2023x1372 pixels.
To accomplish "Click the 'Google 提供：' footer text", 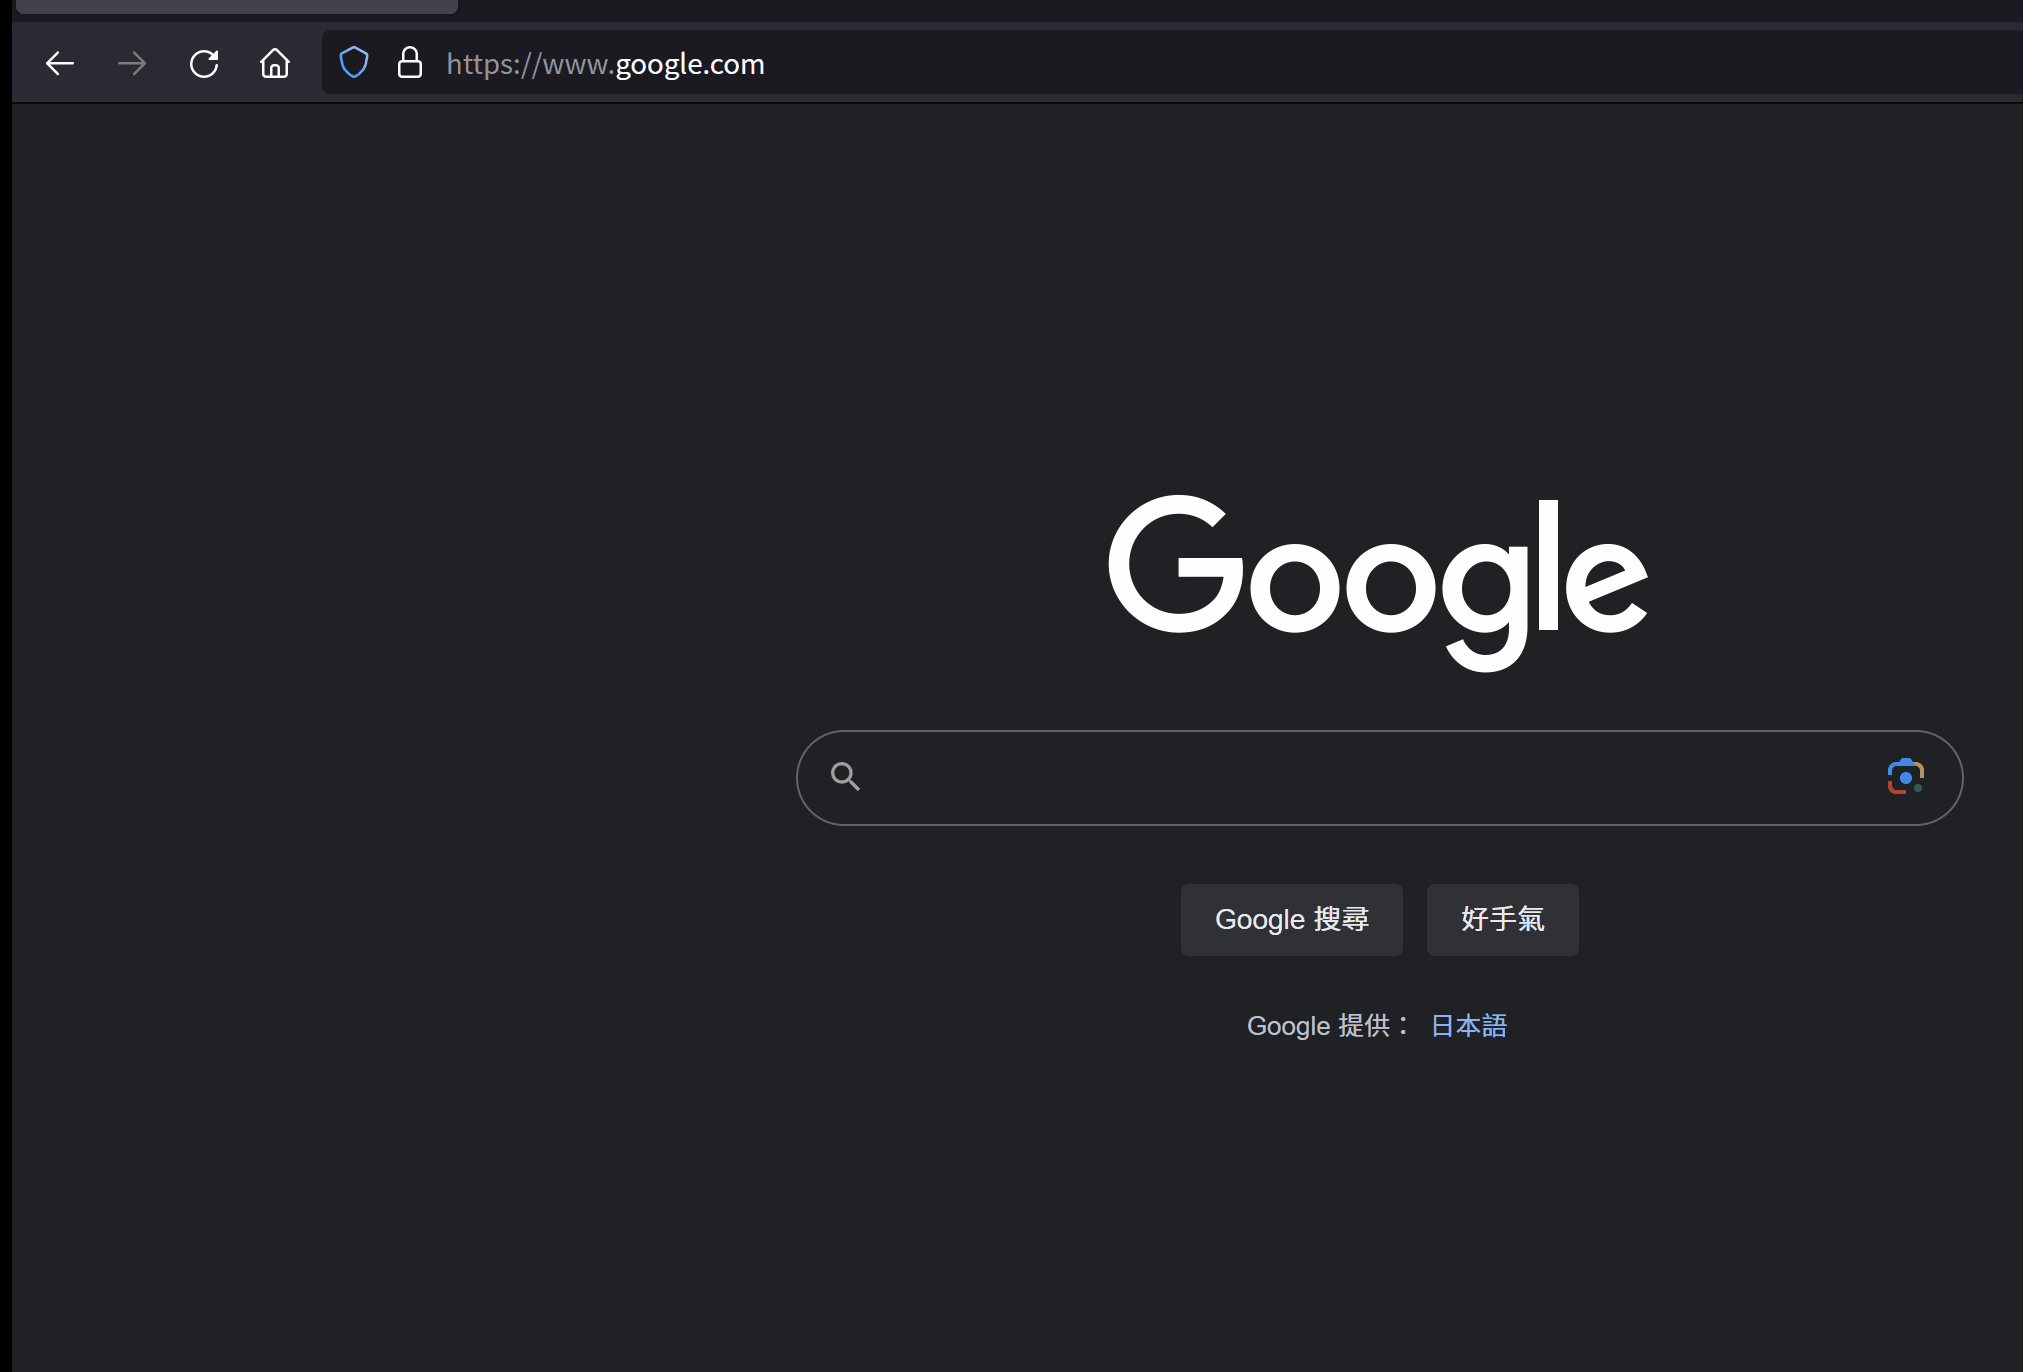I will pyautogui.click(x=1328, y=1025).
